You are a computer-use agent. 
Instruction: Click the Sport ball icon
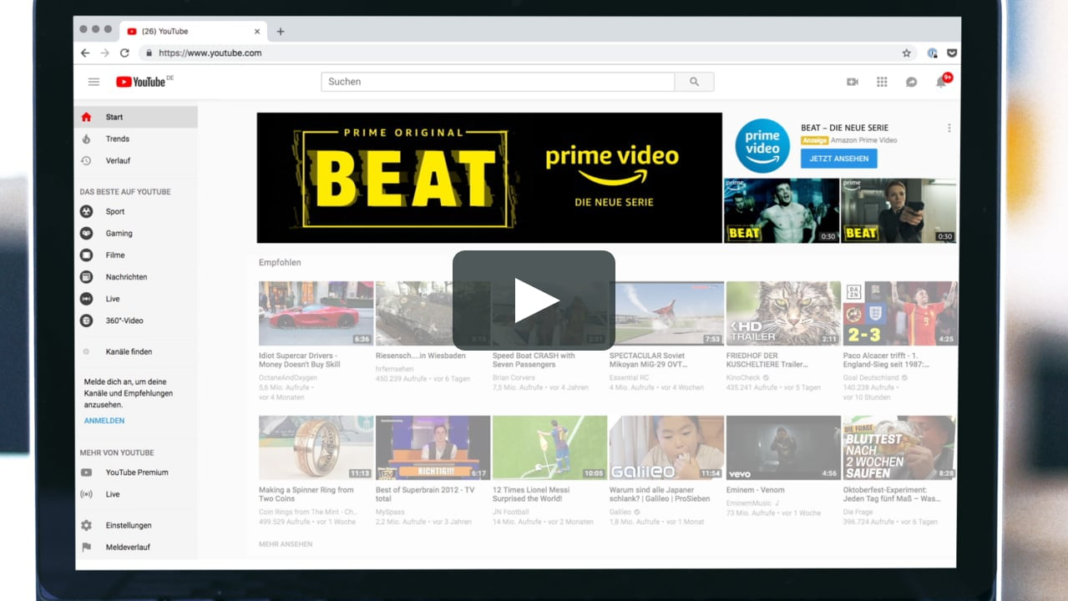coord(87,211)
